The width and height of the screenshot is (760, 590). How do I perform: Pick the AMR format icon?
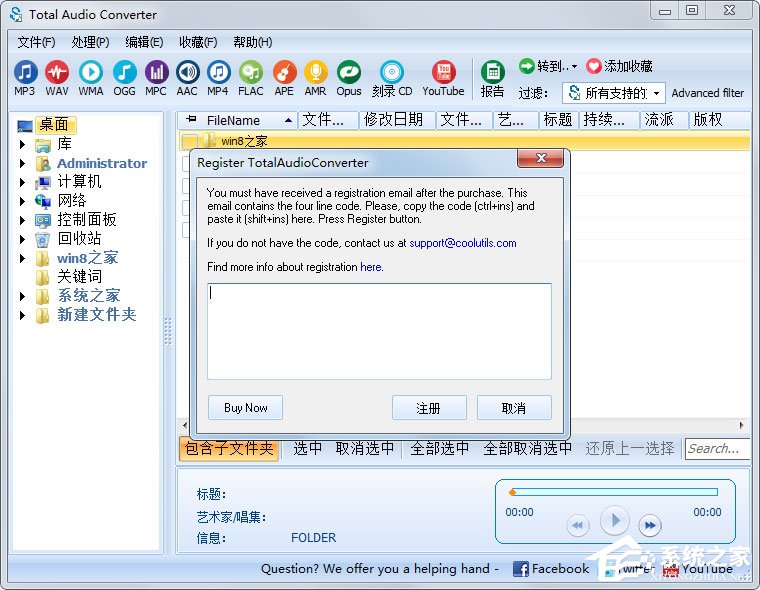pyautogui.click(x=316, y=78)
